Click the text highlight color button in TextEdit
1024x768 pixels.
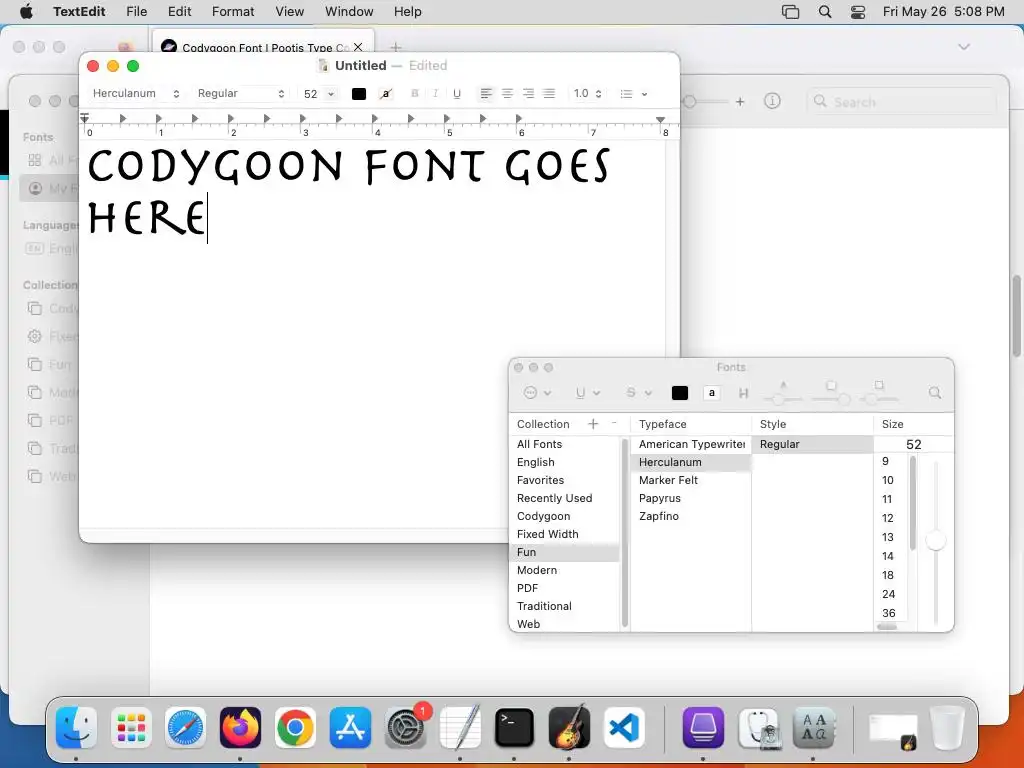pyautogui.click(x=386, y=94)
